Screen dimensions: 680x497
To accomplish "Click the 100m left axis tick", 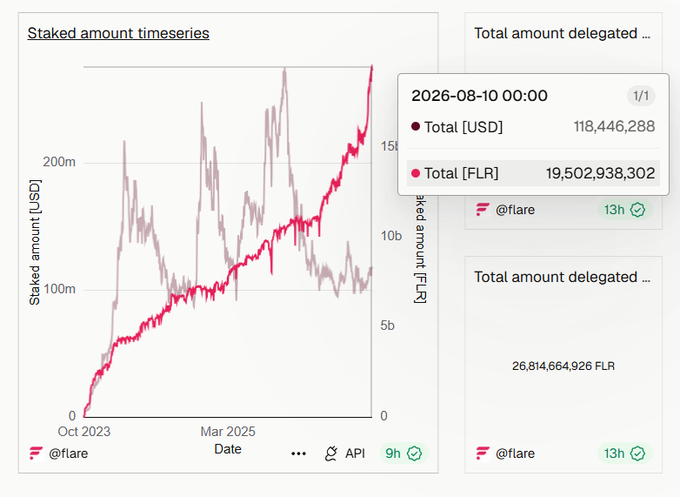I will (59, 289).
